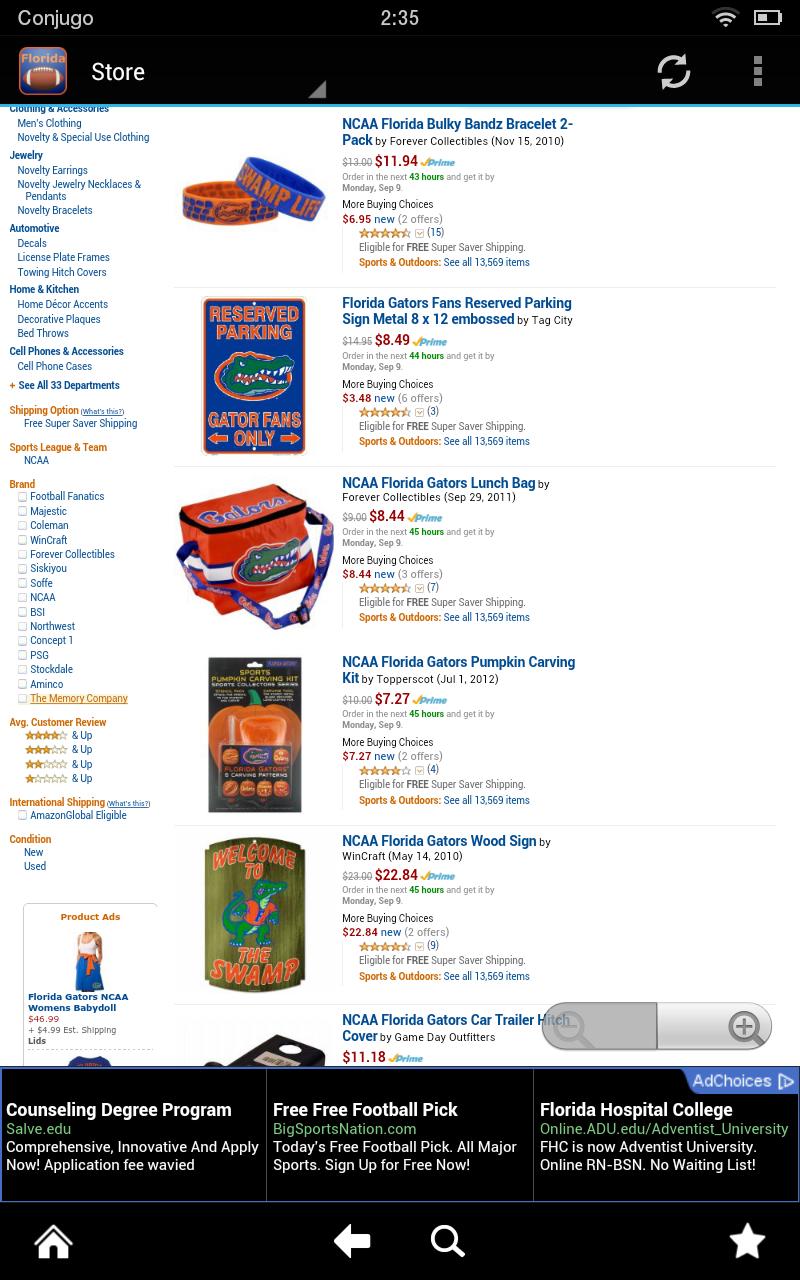The image size is (800, 1280).
Task: Enable the AmazonGlobal Eligible checkbox
Action: click(x=22, y=815)
